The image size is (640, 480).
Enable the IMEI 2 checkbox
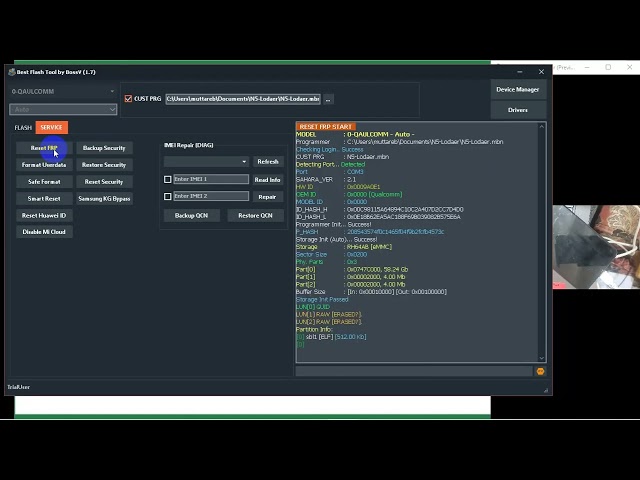167,196
